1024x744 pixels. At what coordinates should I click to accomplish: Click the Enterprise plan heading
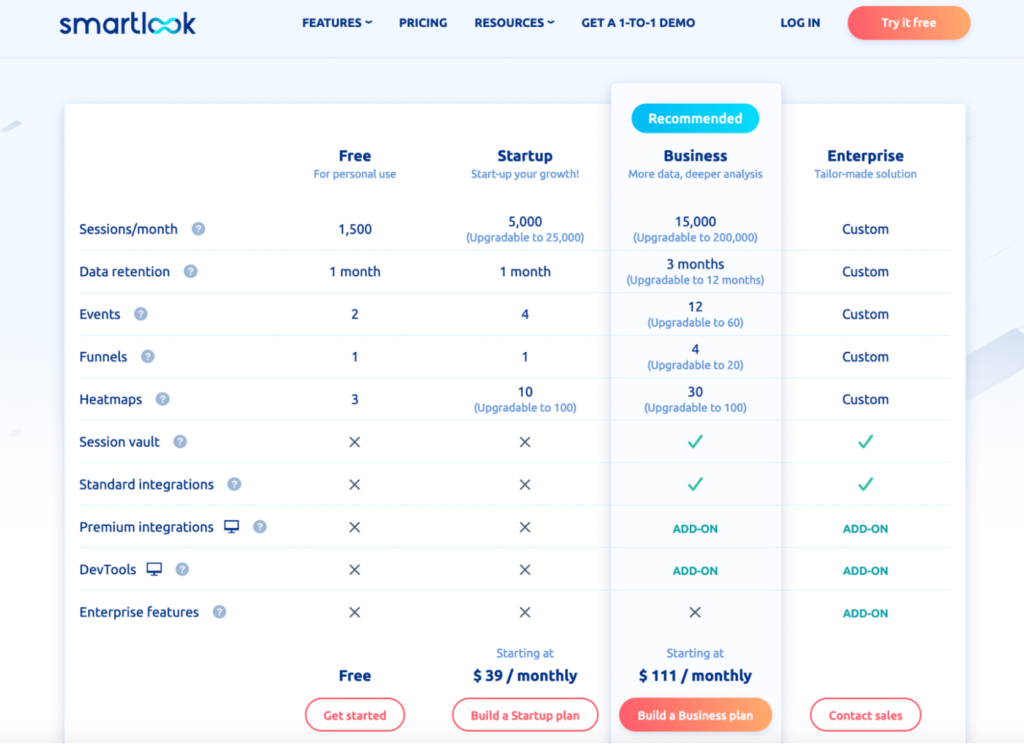click(x=865, y=155)
